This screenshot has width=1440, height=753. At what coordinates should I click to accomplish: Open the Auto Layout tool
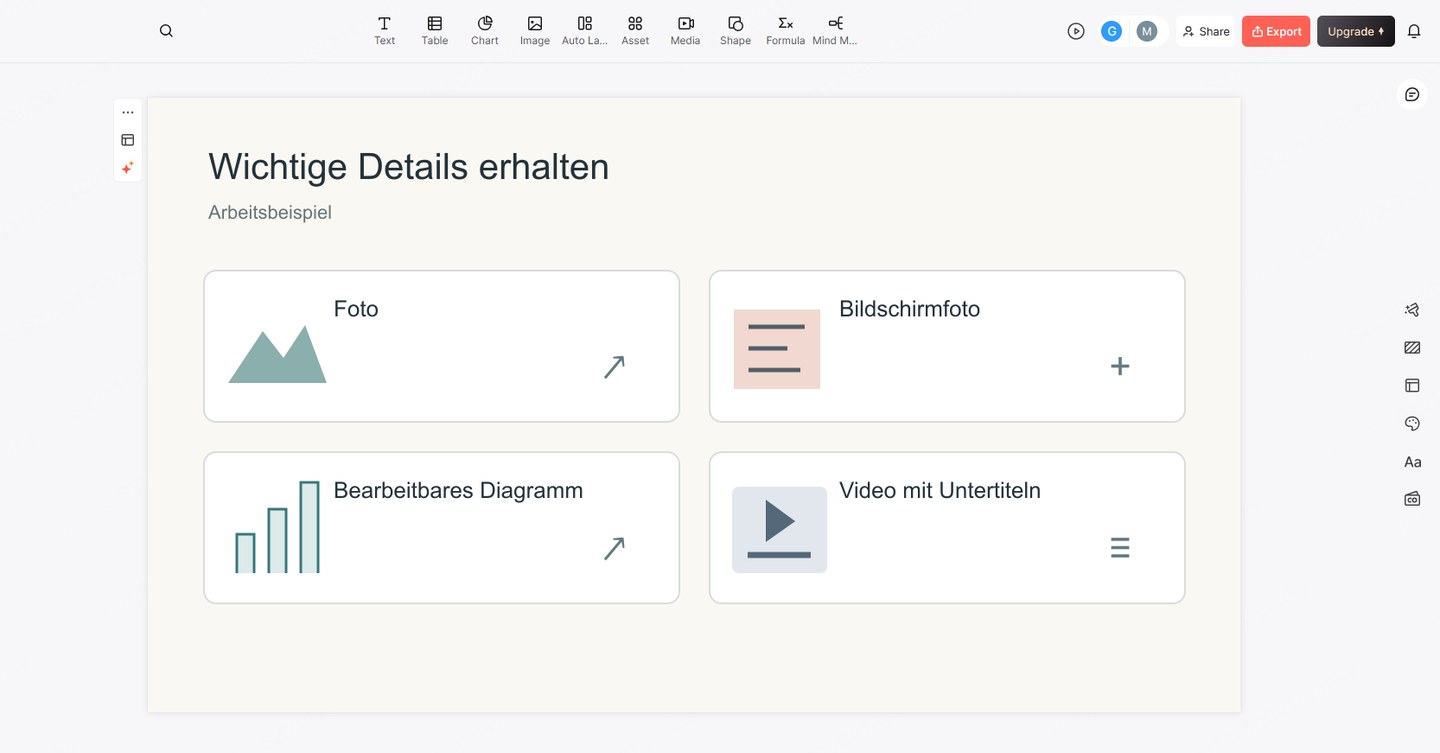click(x=585, y=30)
